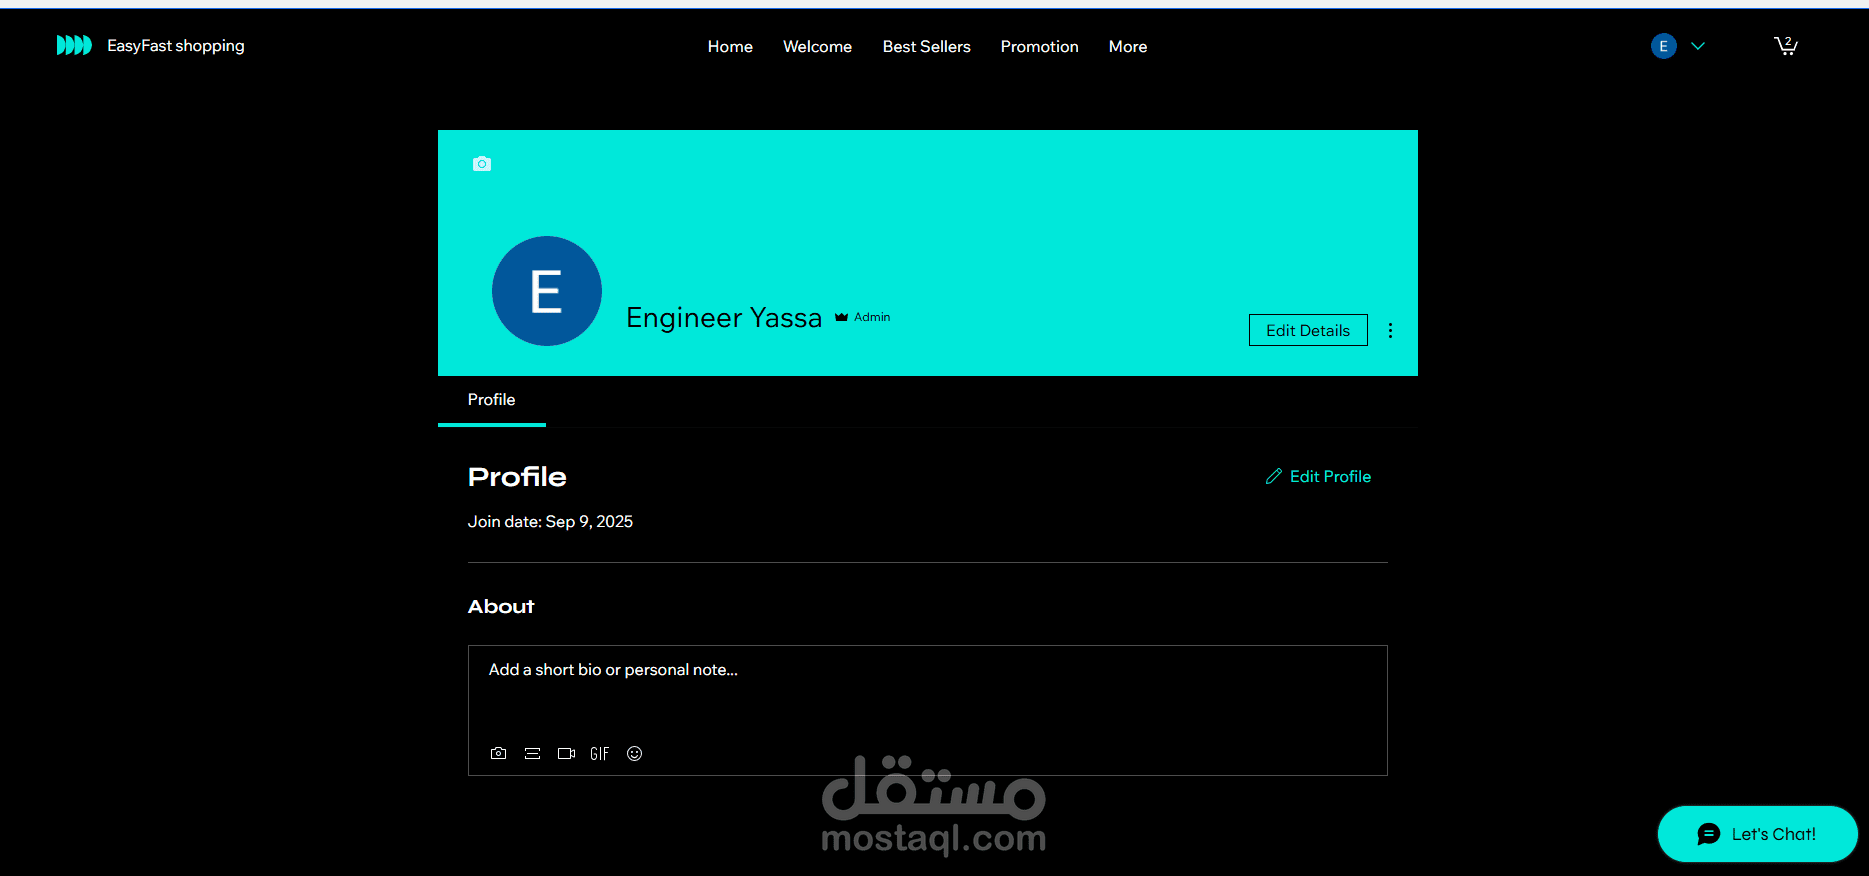Add a photo with the camera icon in bio editor
Viewport: 1869px width, 876px height.
click(499, 754)
